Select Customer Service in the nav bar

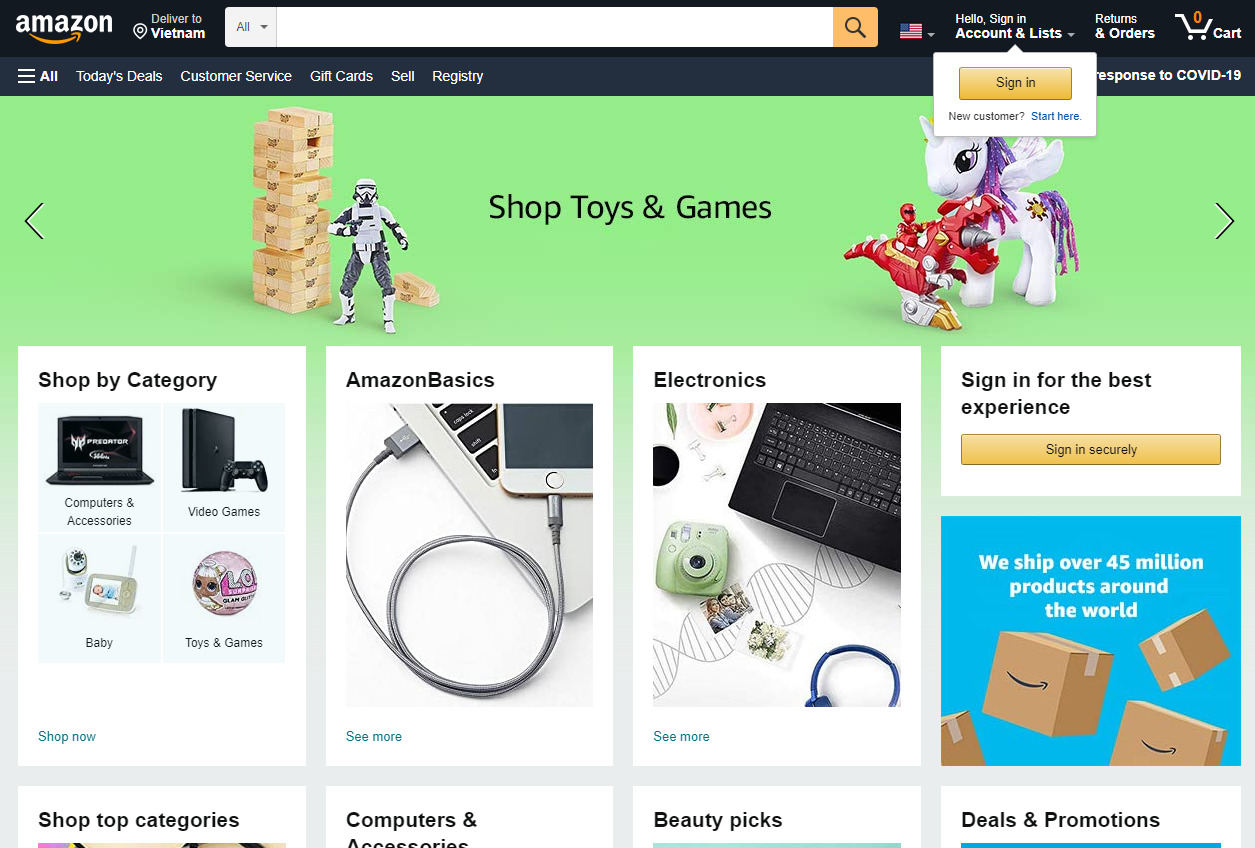236,76
